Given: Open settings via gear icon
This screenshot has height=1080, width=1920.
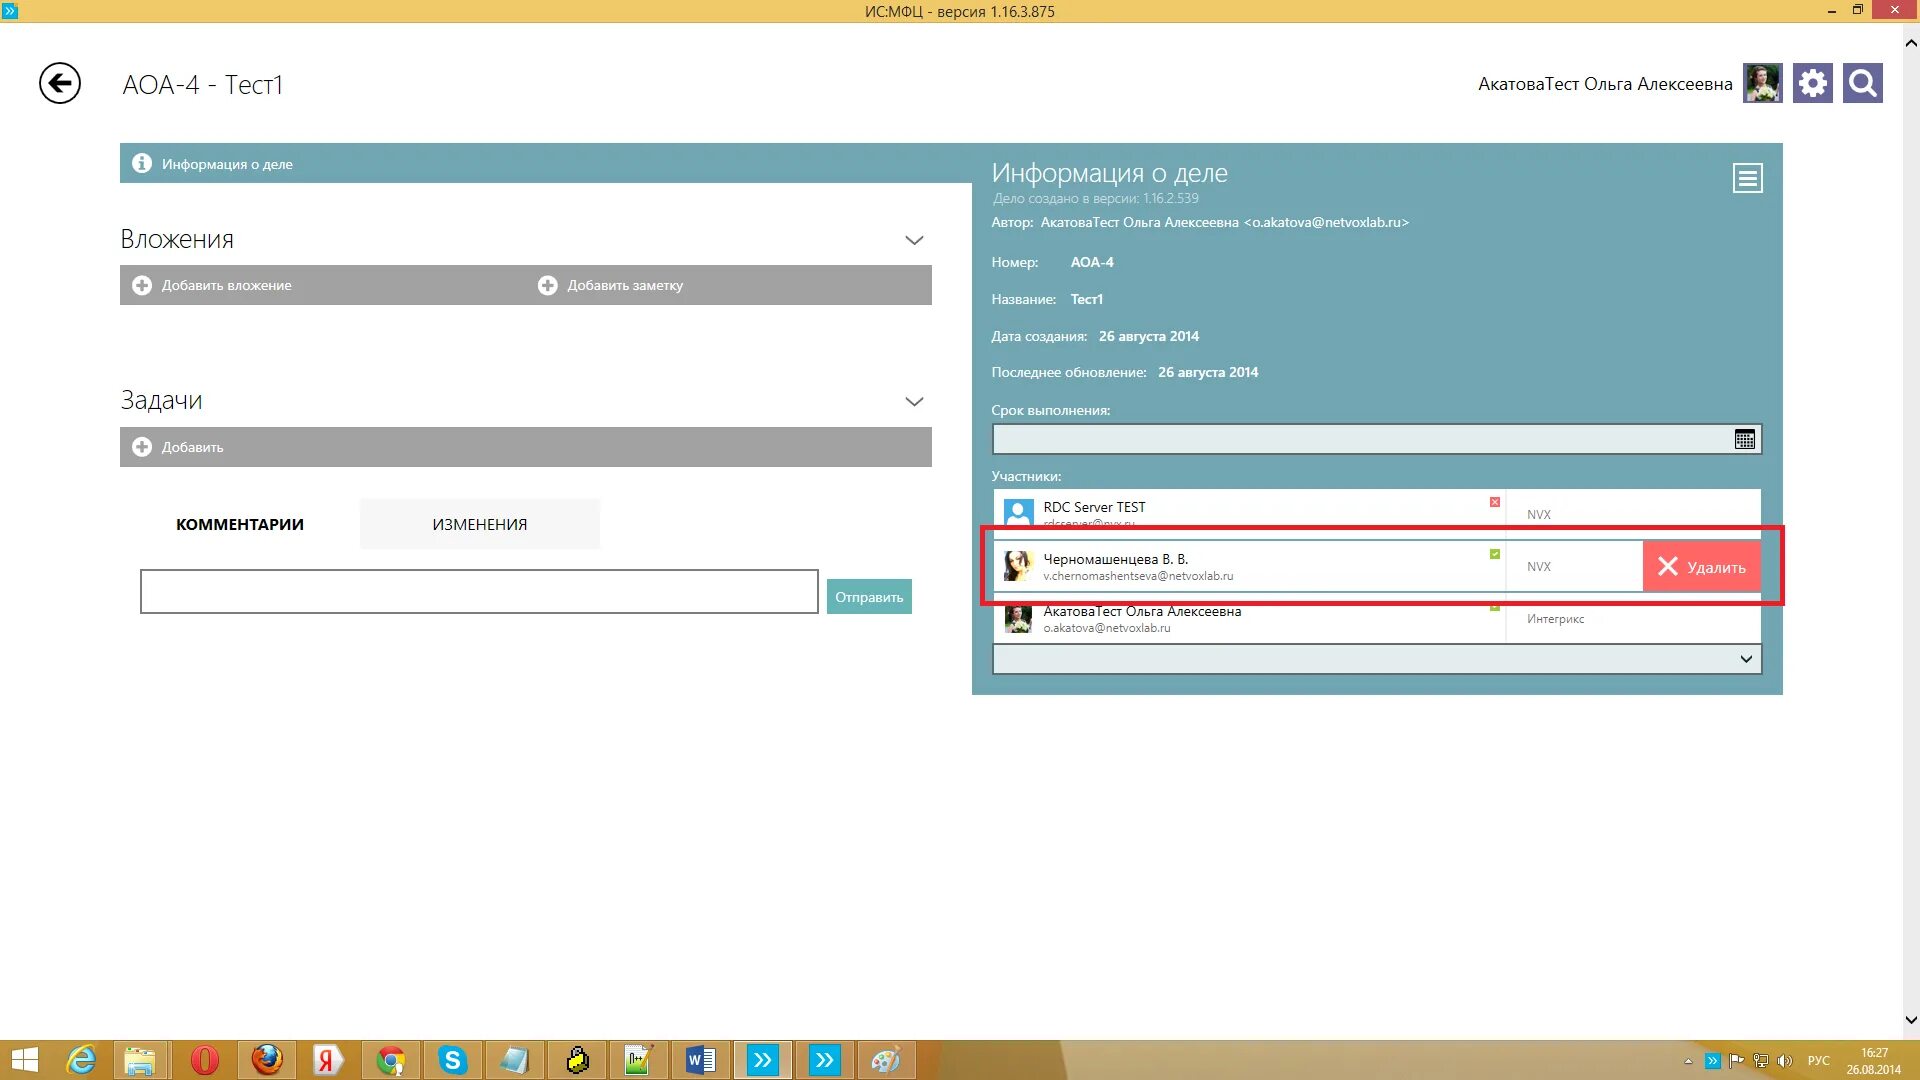Looking at the screenshot, I should click(x=1812, y=83).
